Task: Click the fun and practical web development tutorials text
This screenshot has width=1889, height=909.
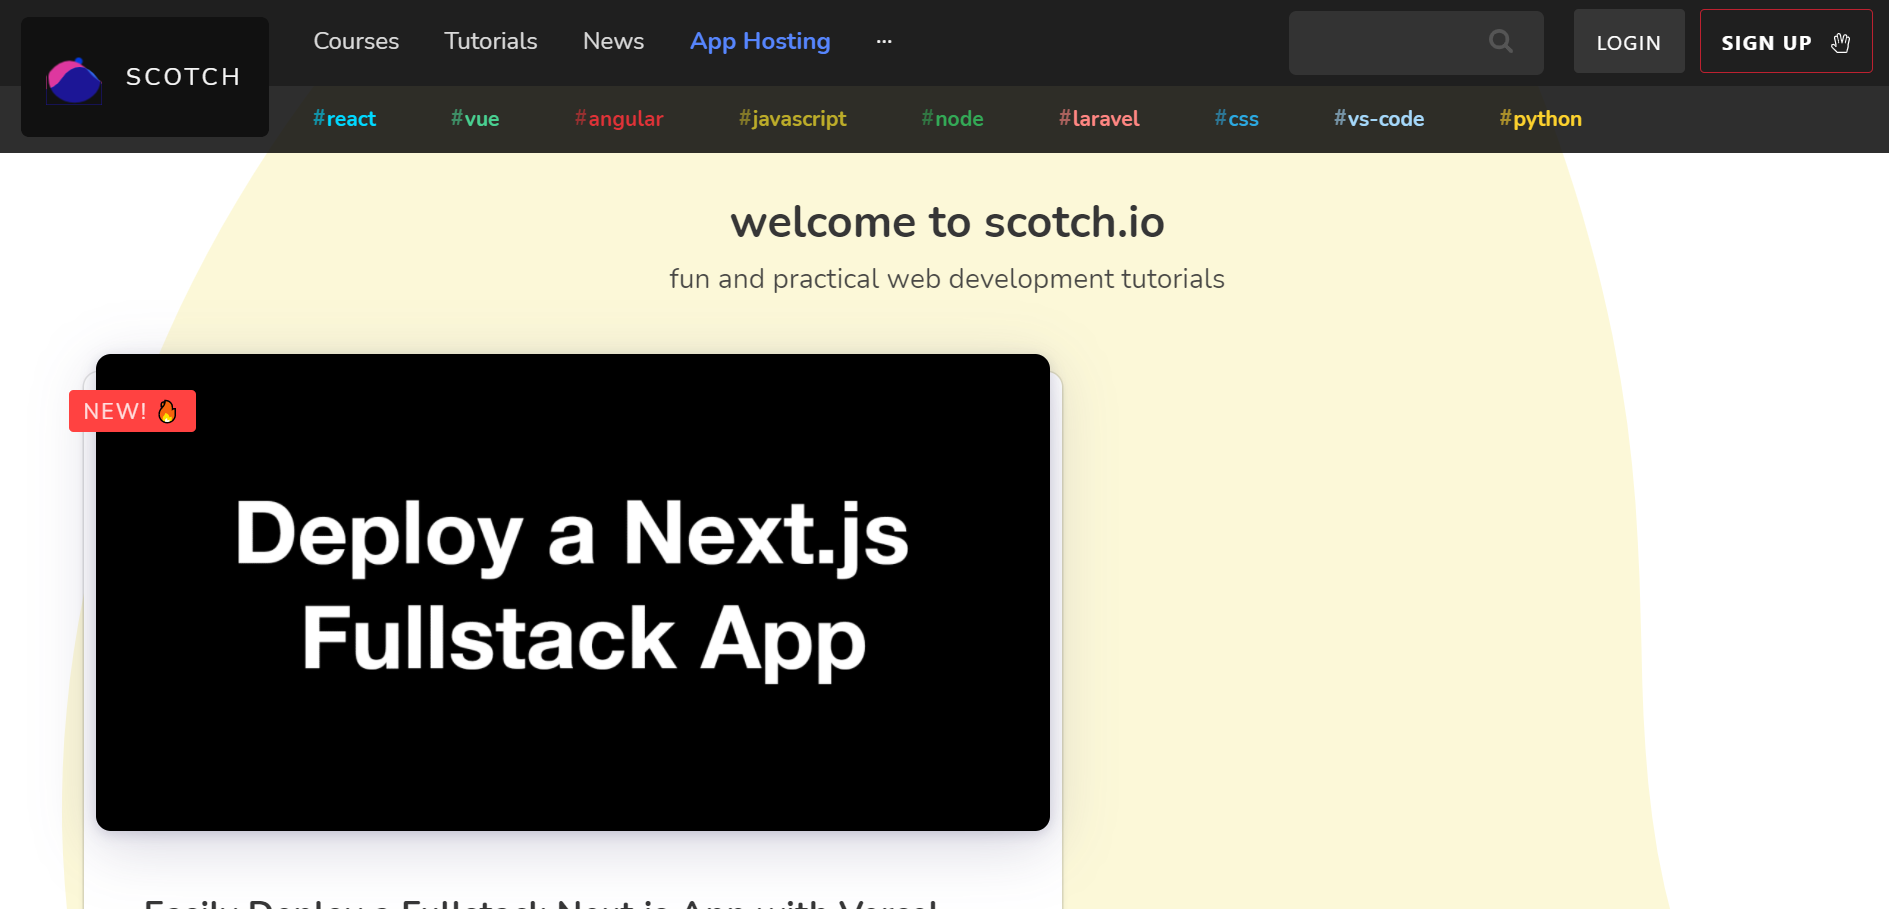Action: [x=947, y=279]
